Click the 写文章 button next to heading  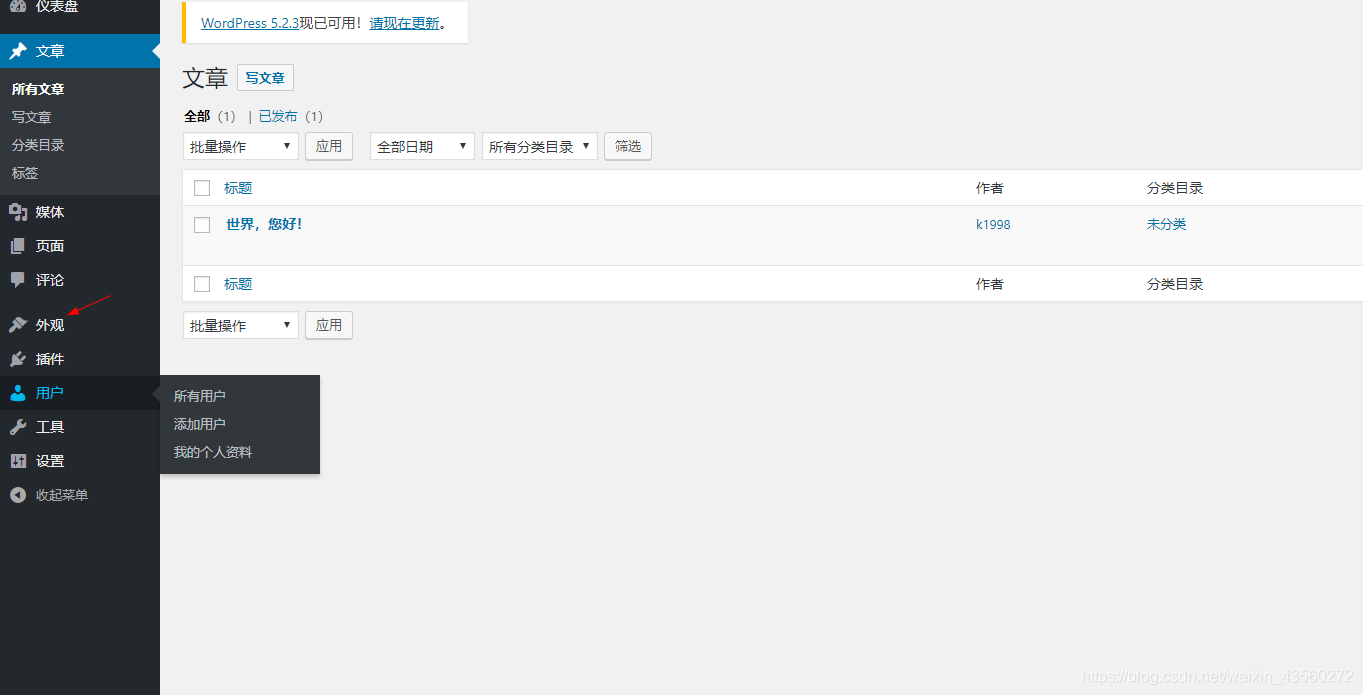pyautogui.click(x=265, y=78)
